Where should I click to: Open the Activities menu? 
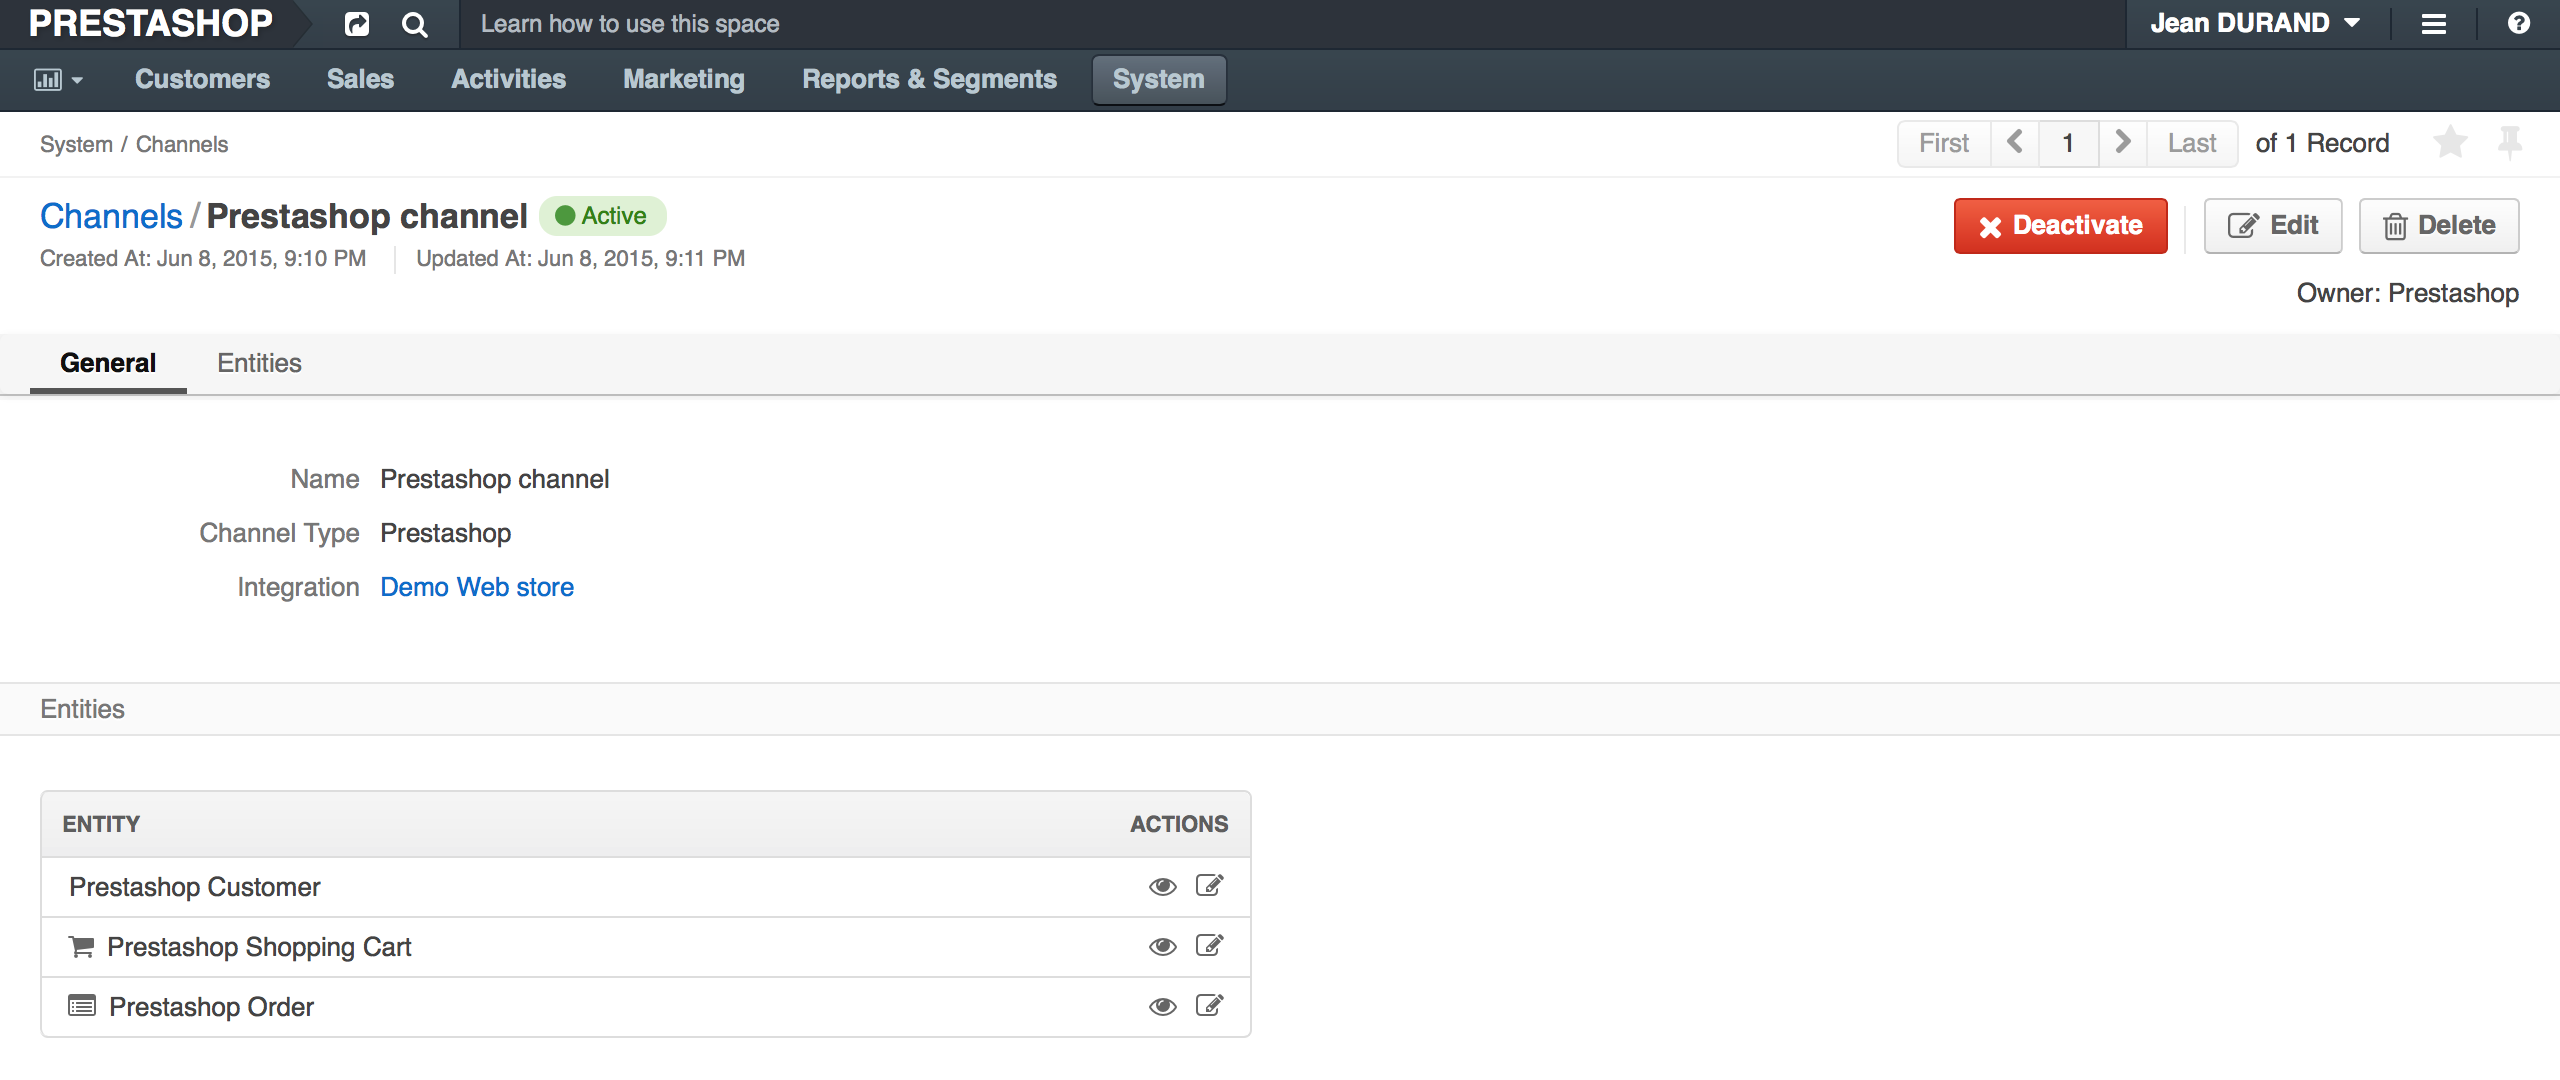(508, 79)
